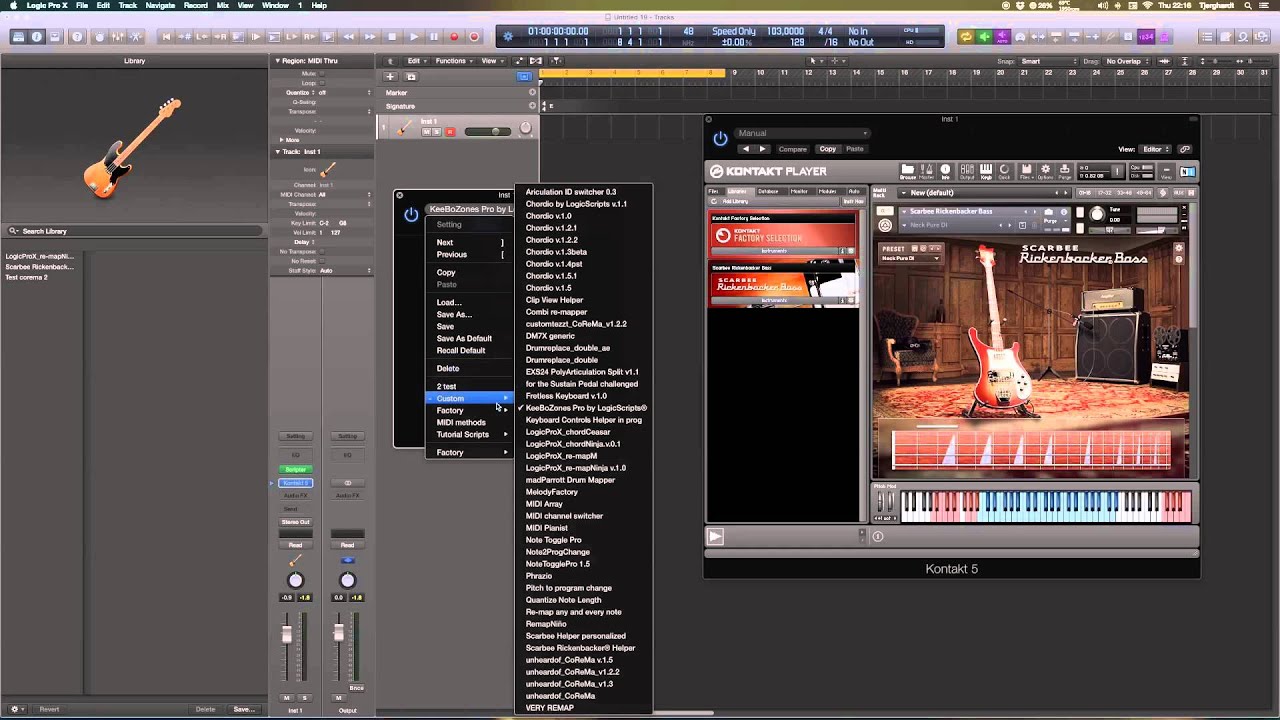Toggle the Kontakt Keyb keyboard icon
The width and height of the screenshot is (1280, 720).
pyautogui.click(x=986, y=171)
